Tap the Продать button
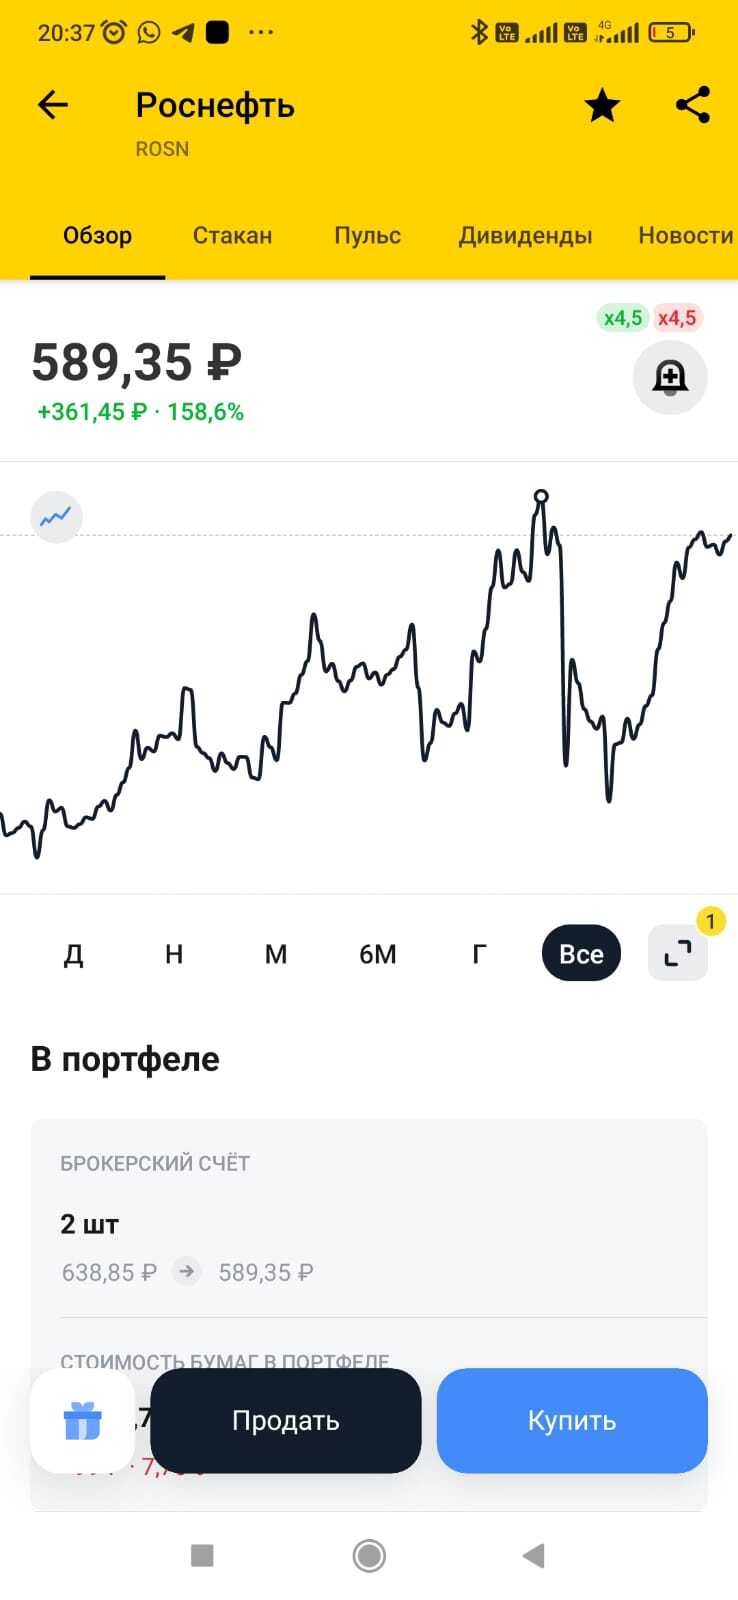738x1600 pixels. click(x=286, y=1421)
